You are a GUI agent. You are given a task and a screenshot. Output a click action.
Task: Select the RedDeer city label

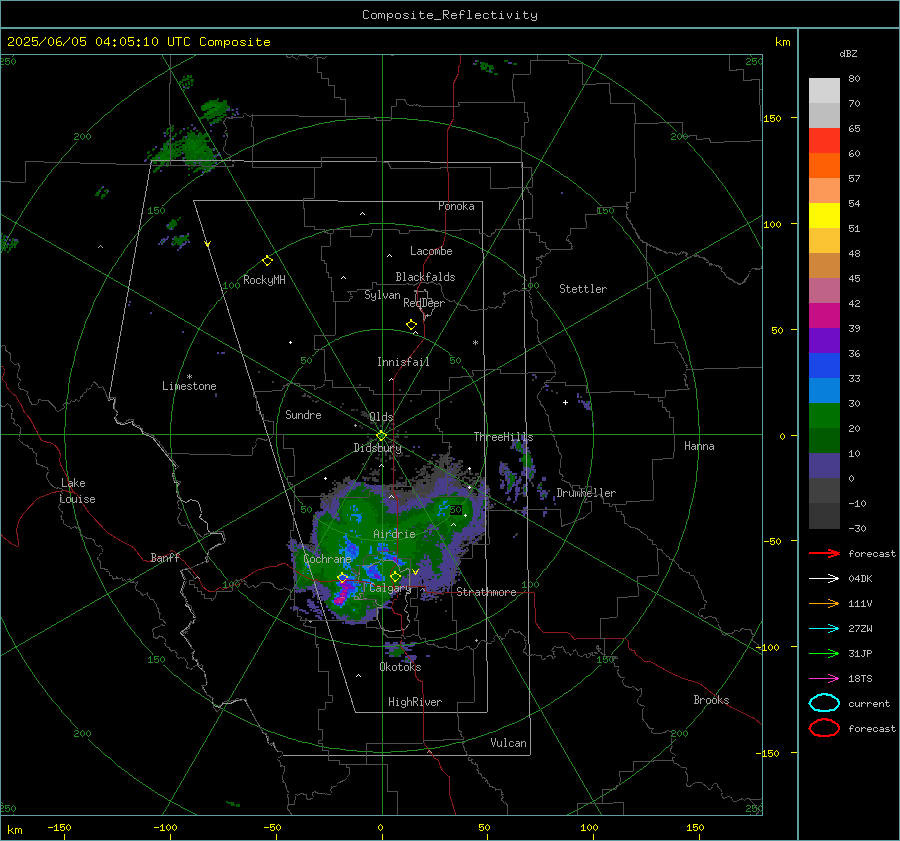(424, 303)
